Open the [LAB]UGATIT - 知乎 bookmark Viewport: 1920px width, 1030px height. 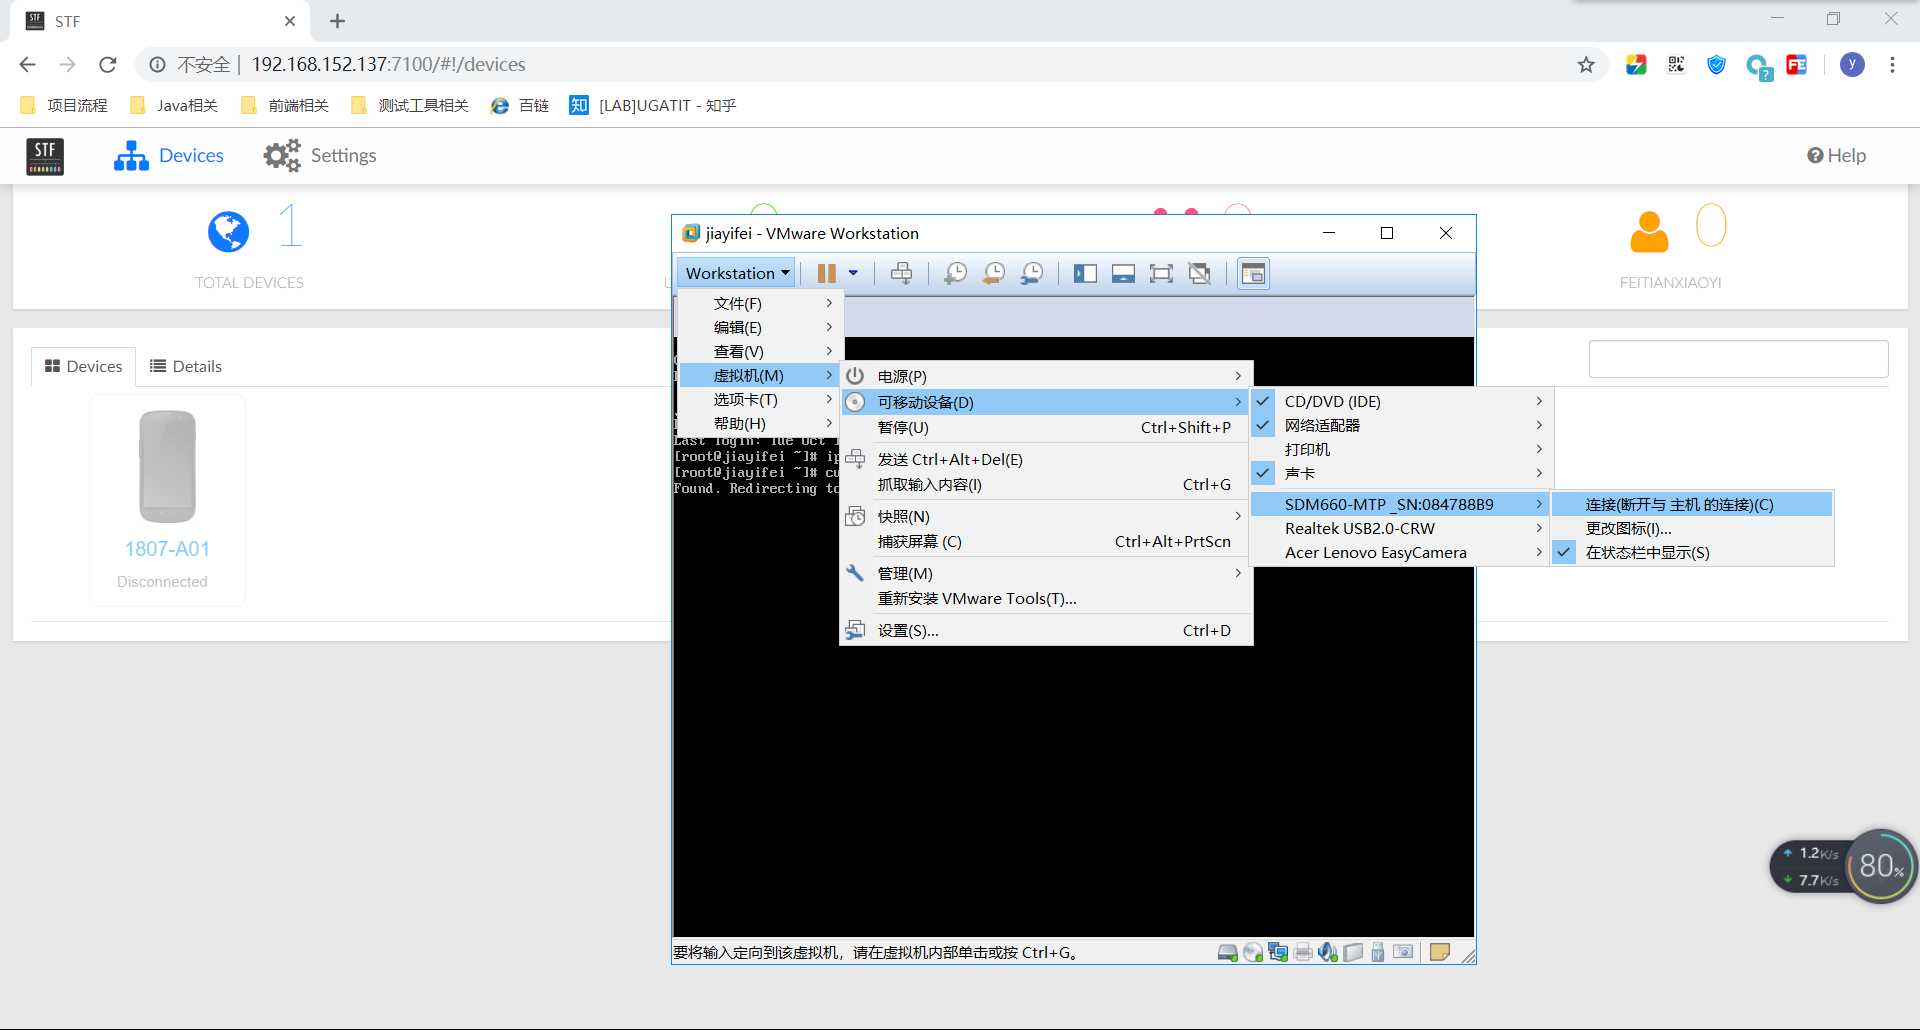point(652,105)
